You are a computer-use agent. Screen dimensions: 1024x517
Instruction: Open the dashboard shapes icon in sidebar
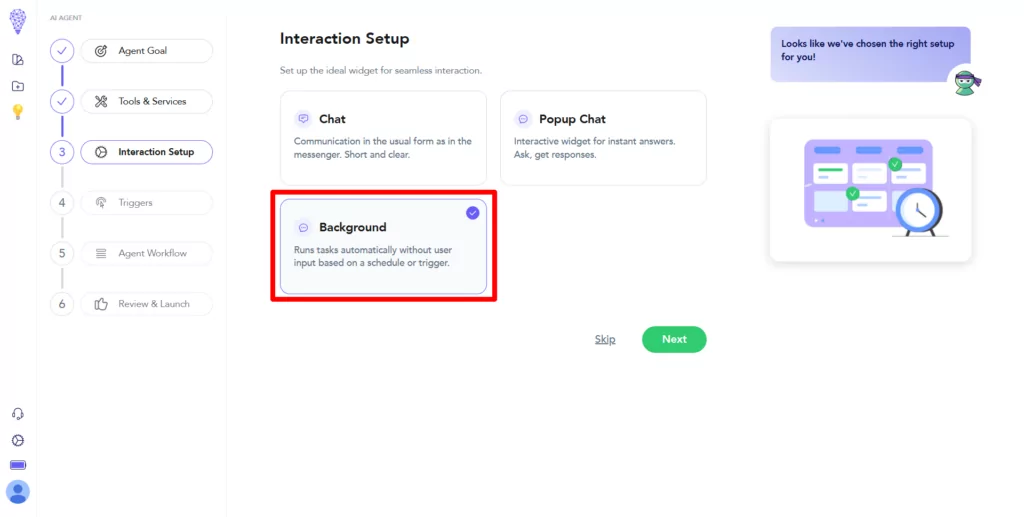[x=18, y=59]
